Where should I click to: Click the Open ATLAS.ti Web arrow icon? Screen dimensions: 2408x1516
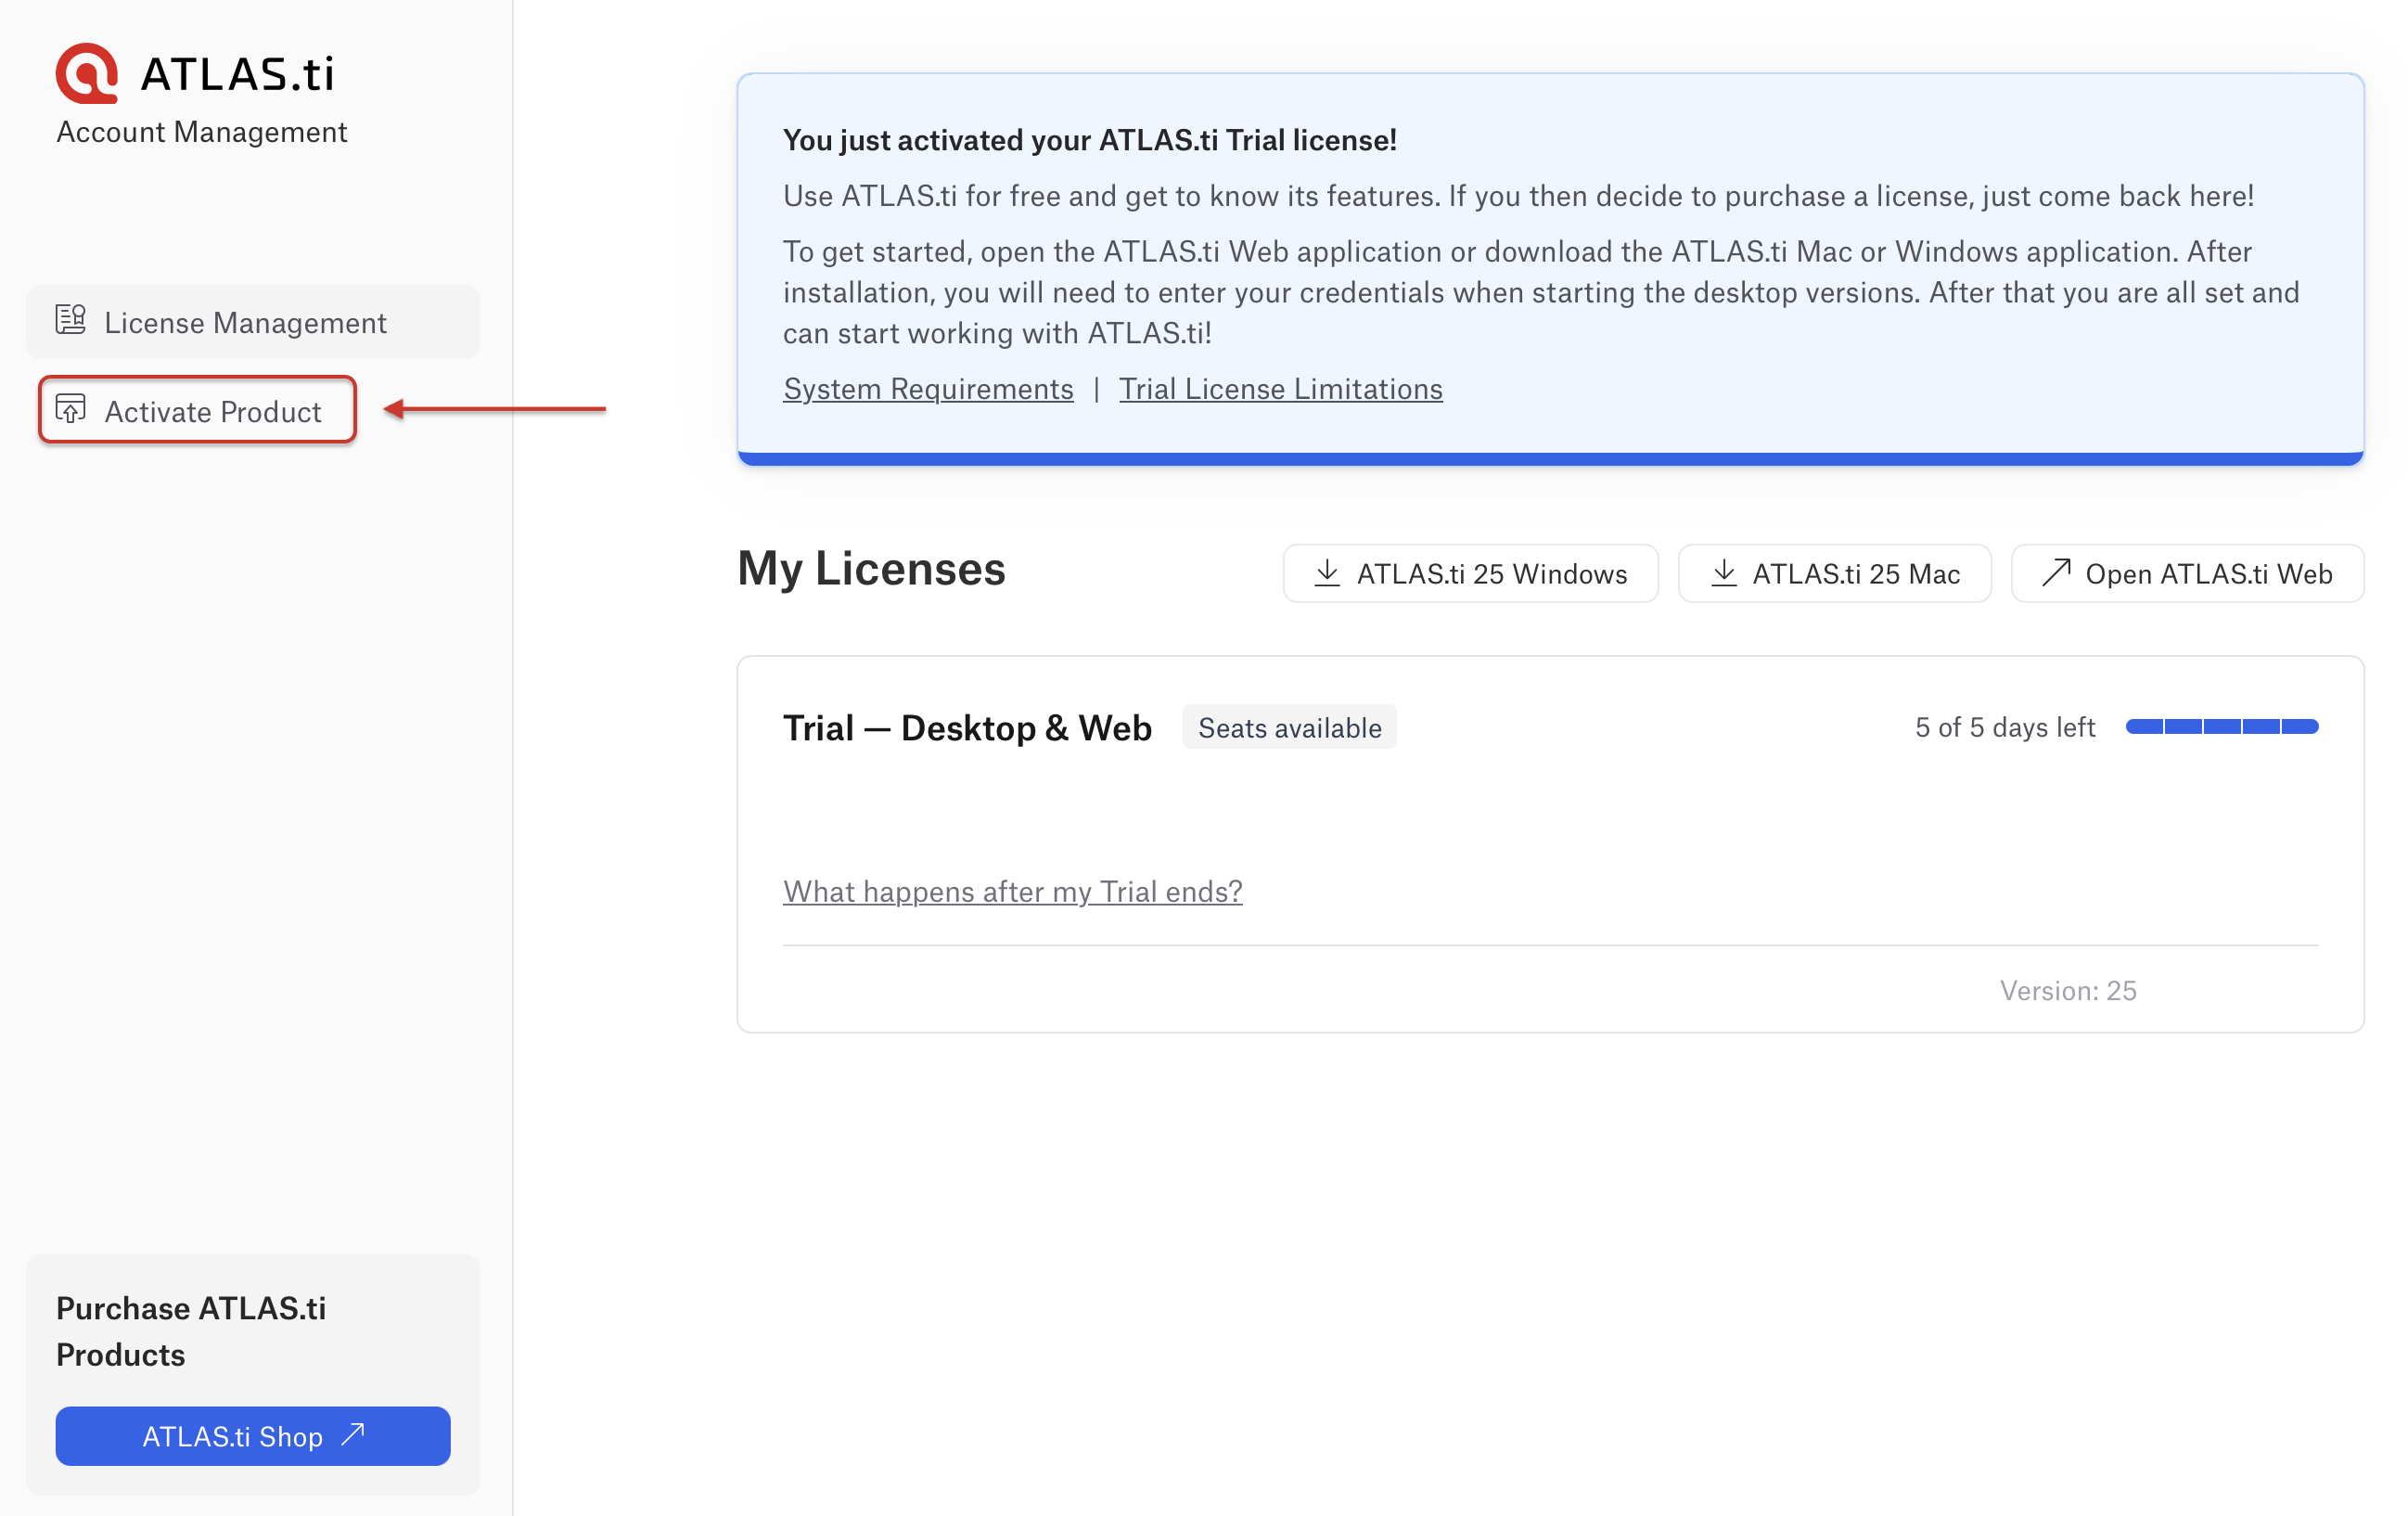2056,572
